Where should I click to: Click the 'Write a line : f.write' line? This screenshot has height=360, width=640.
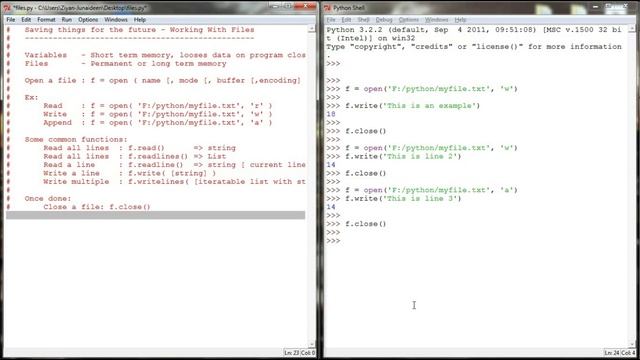[129, 173]
